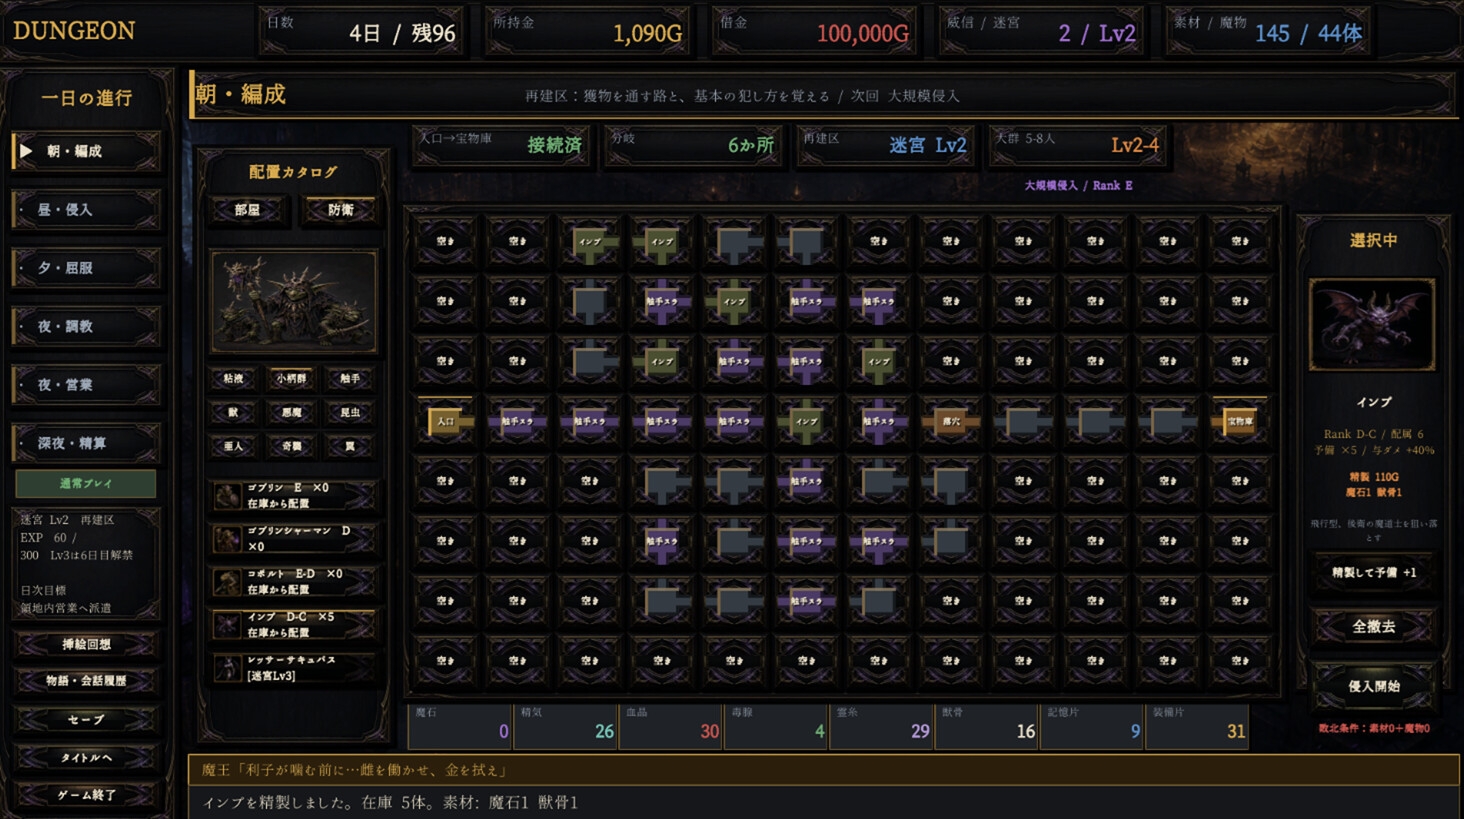This screenshot has height=819, width=1464.
Task: Click the orange pit trap tile in the corridor
Action: (951, 421)
